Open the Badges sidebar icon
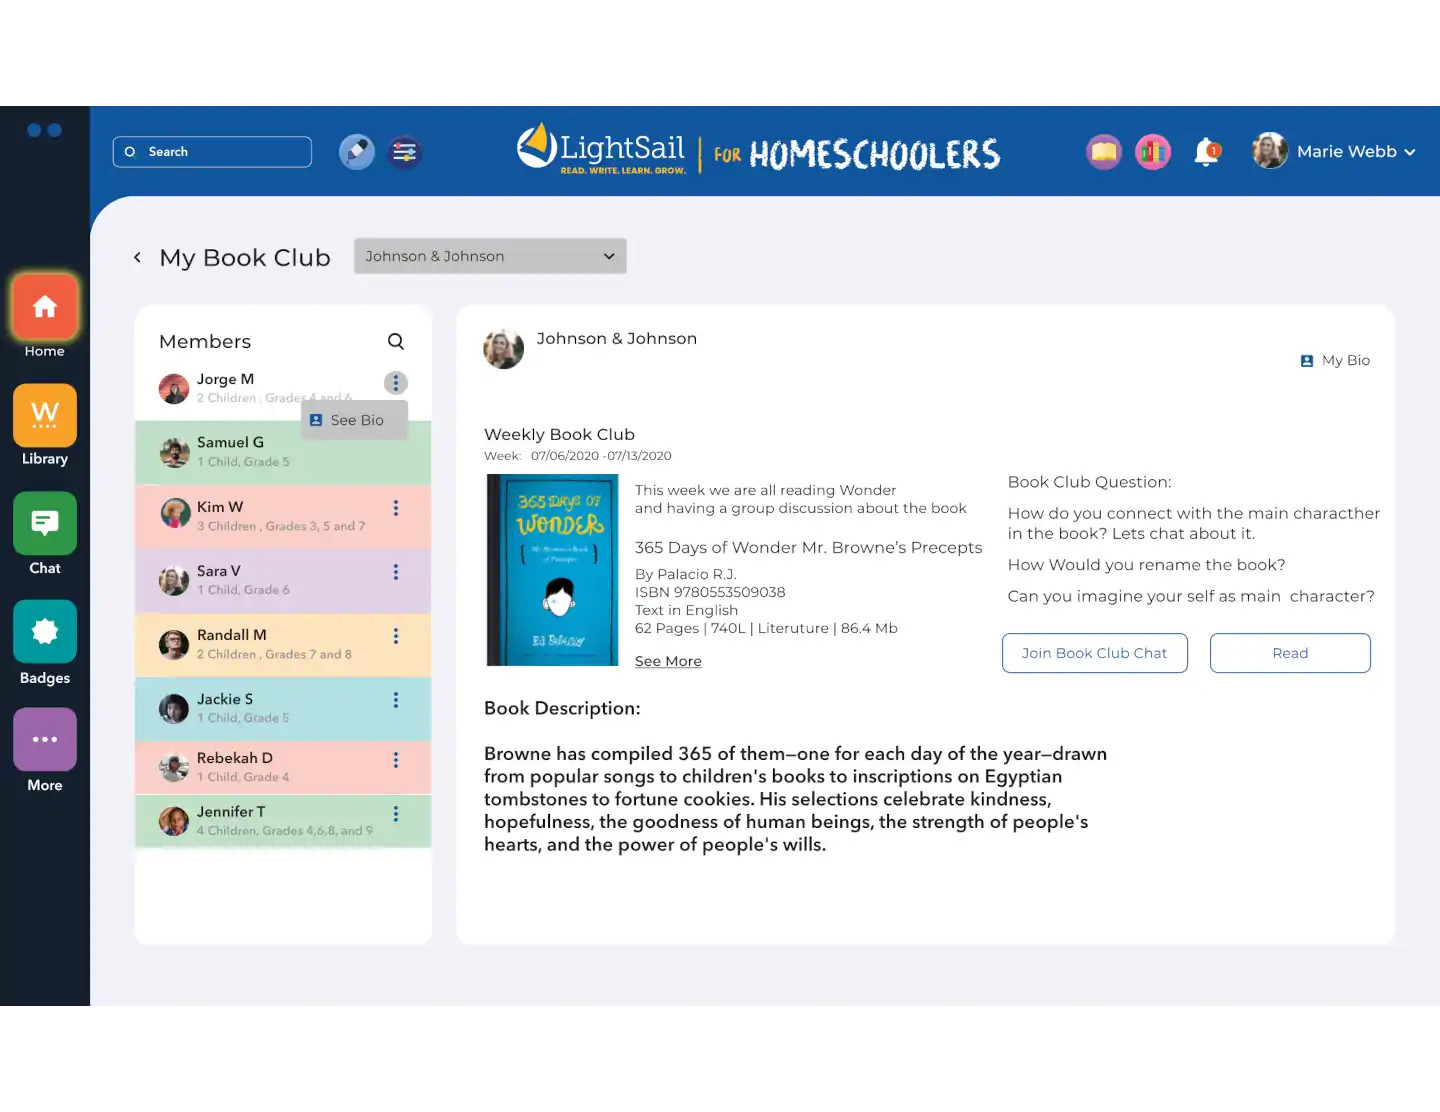 [44, 631]
